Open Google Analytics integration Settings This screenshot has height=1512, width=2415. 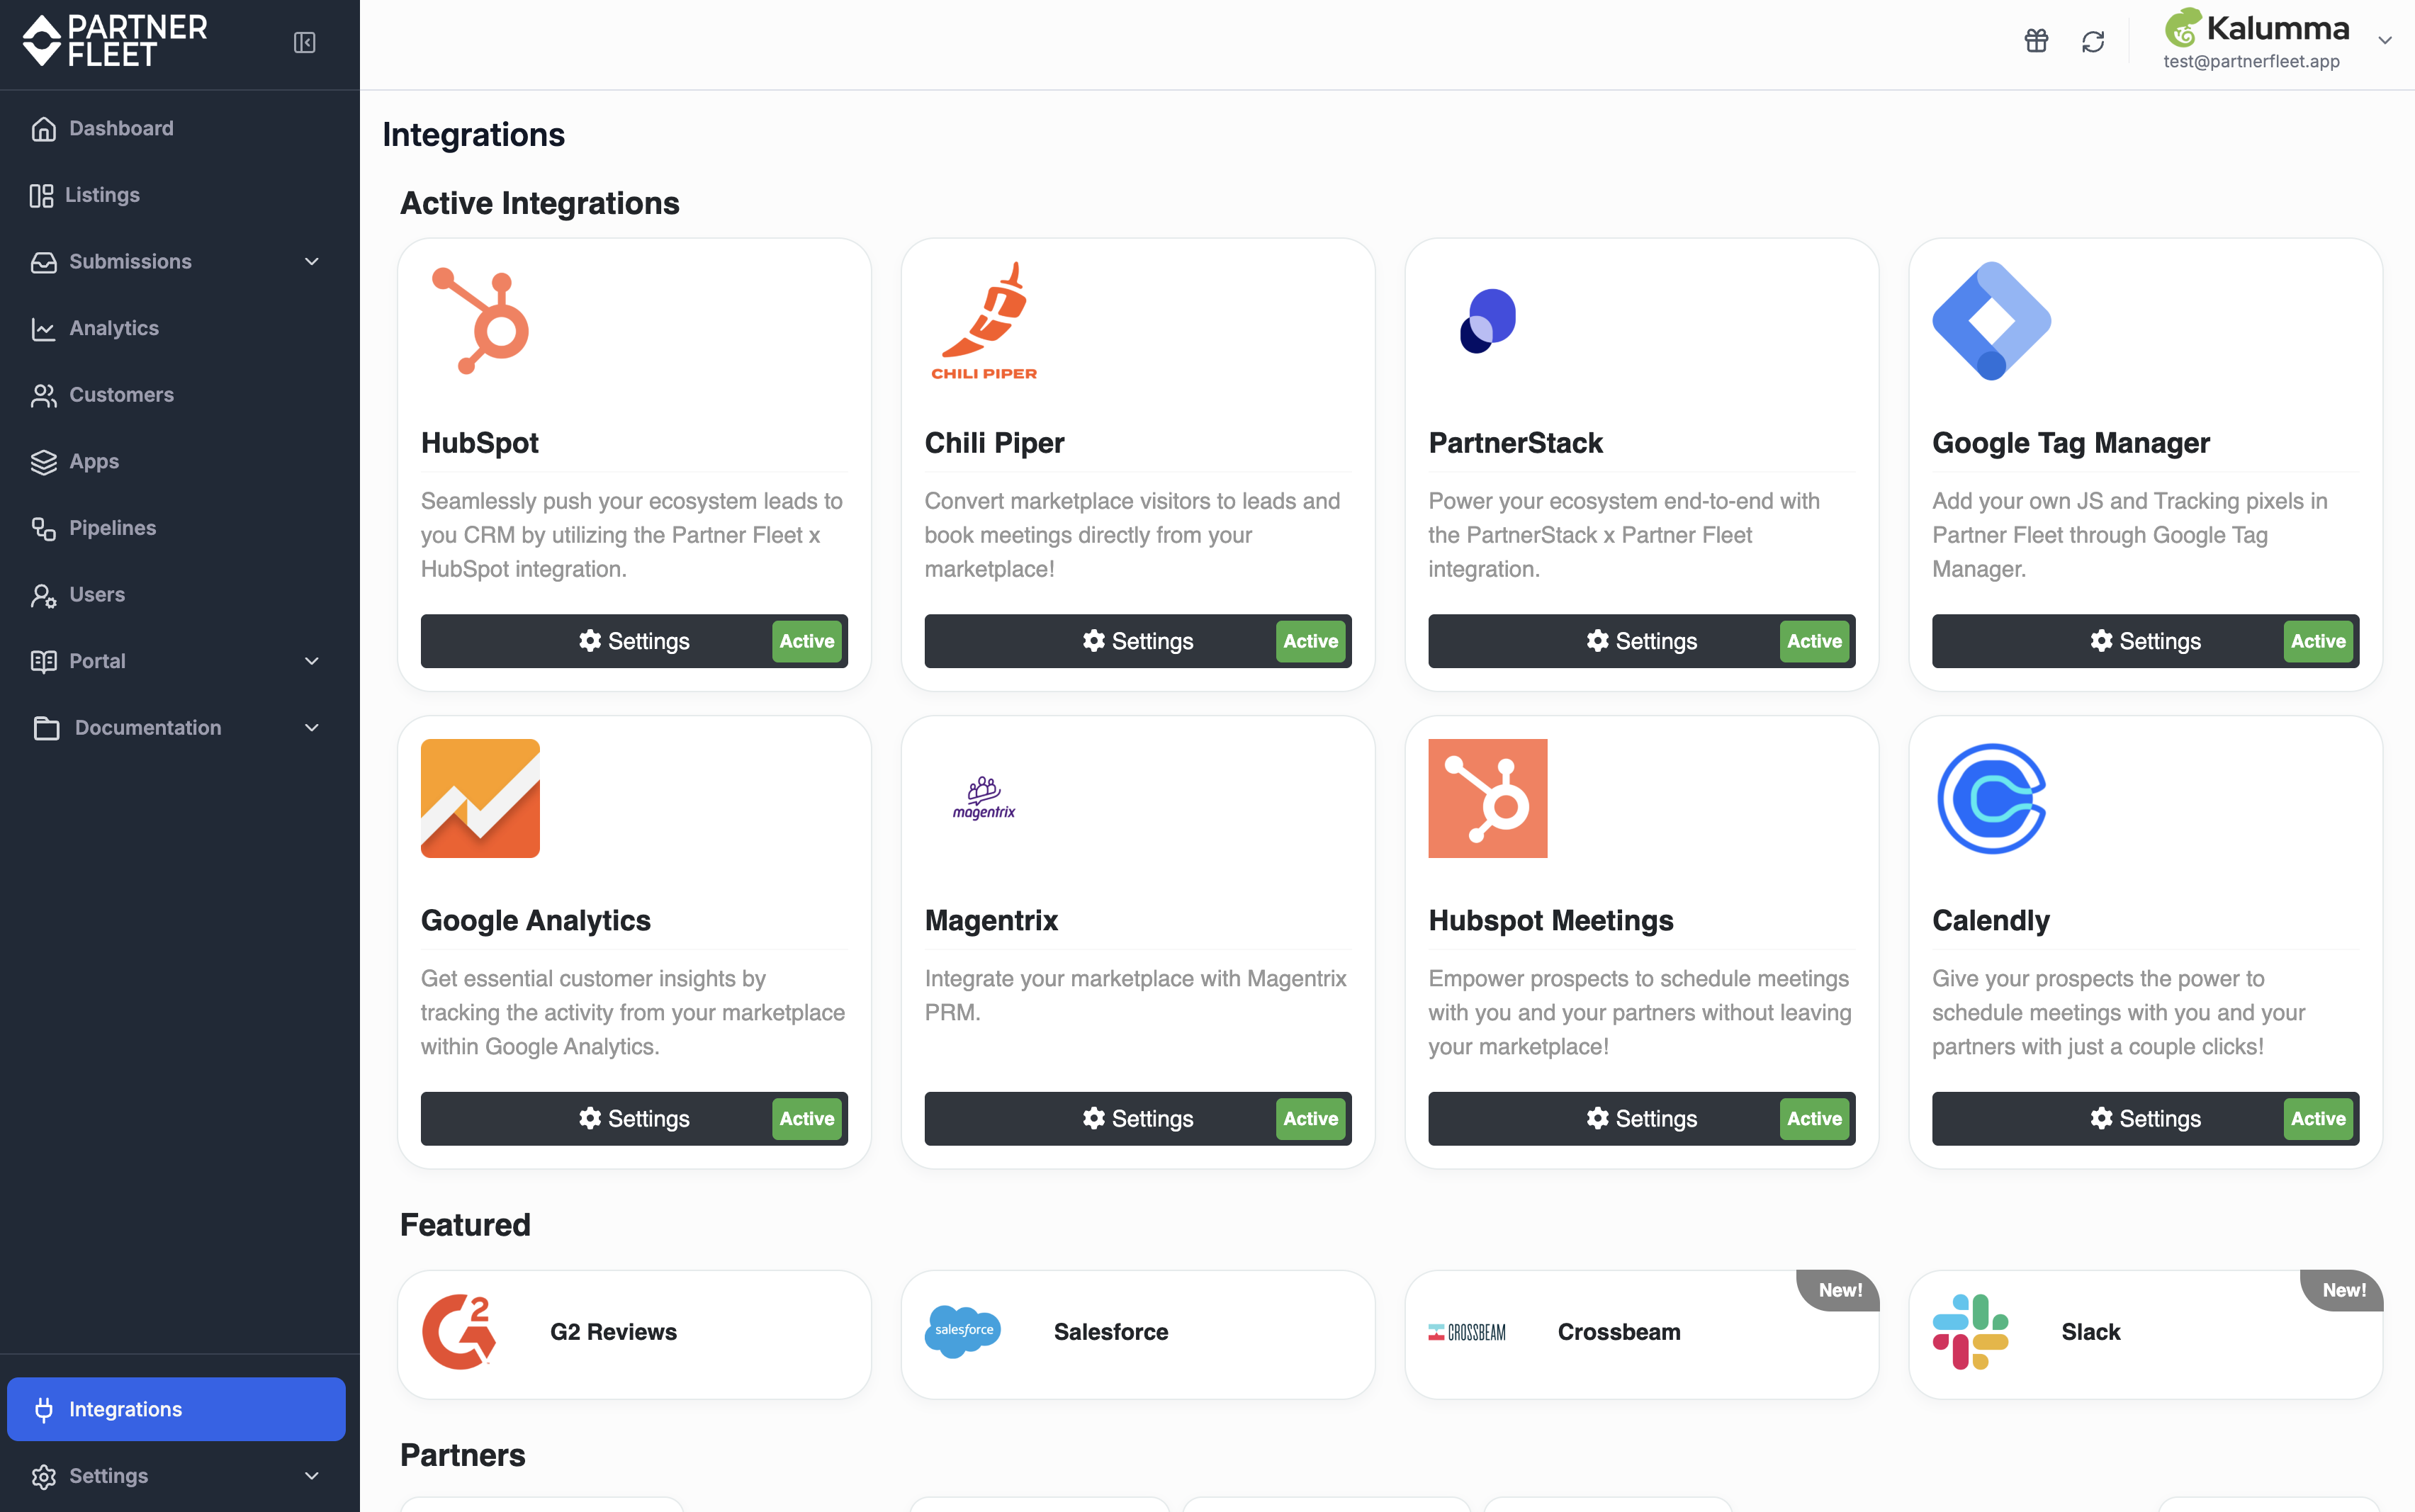(634, 1119)
